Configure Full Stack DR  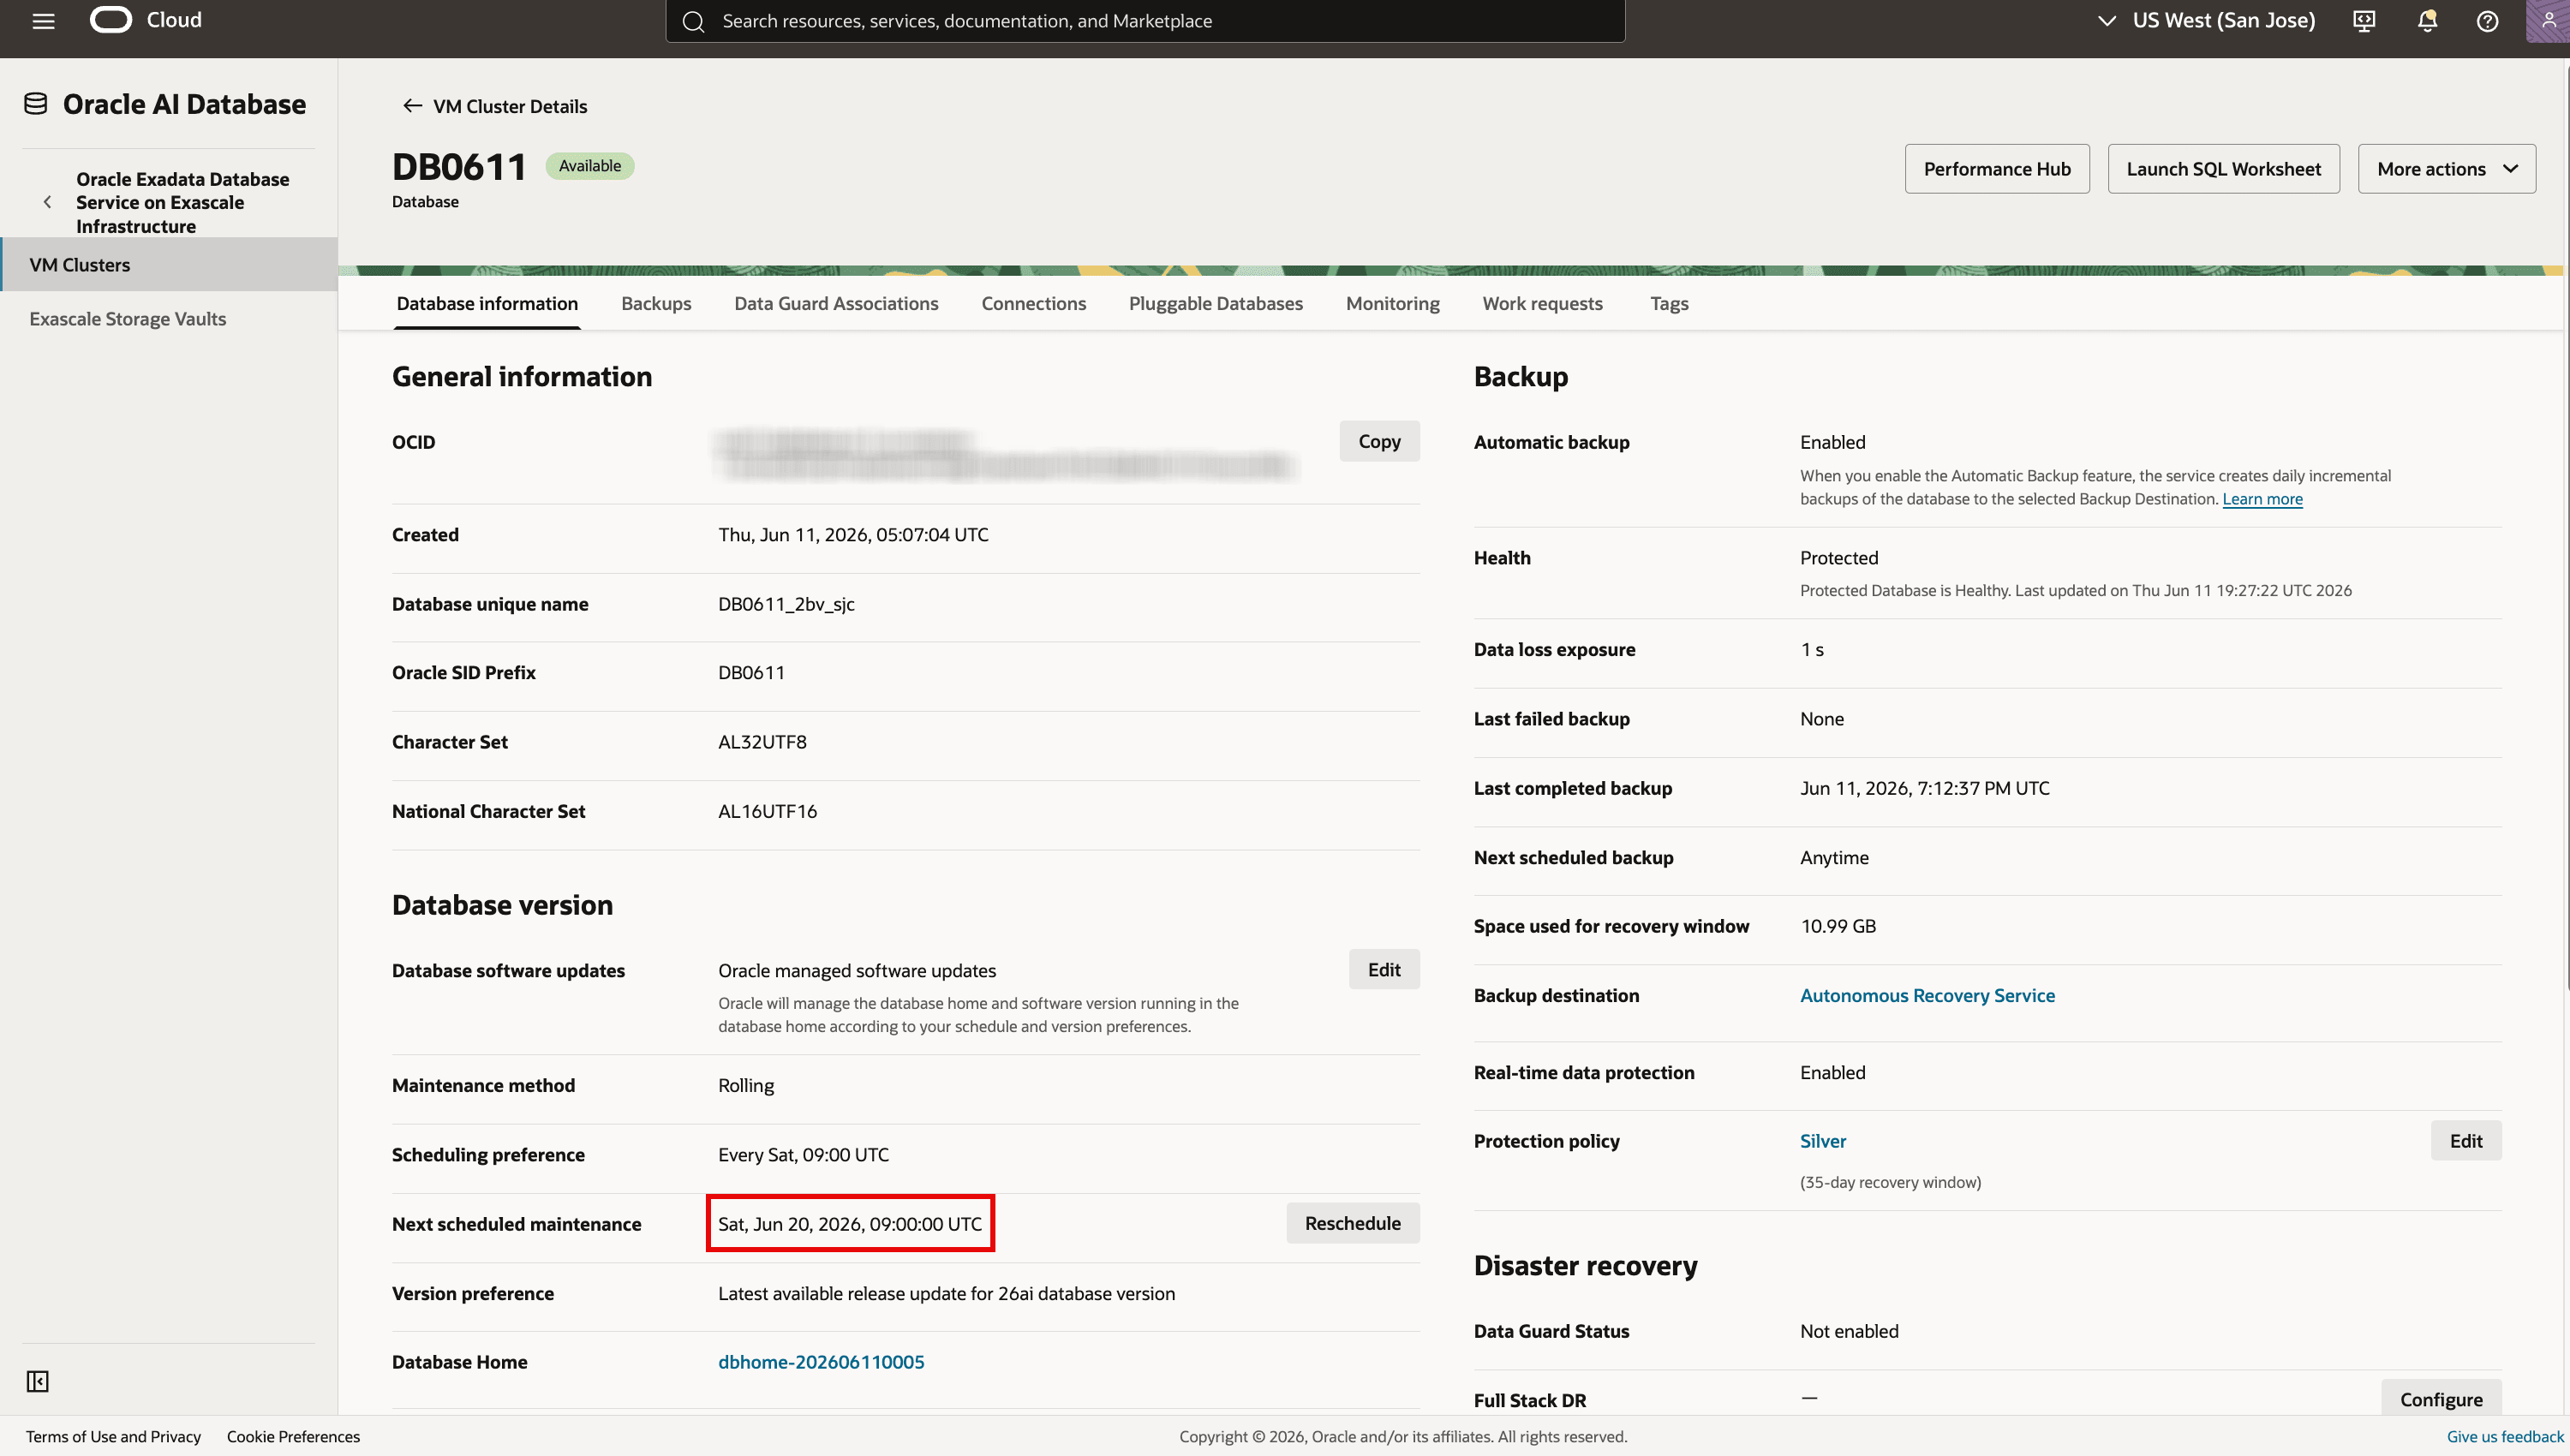pos(2441,1399)
